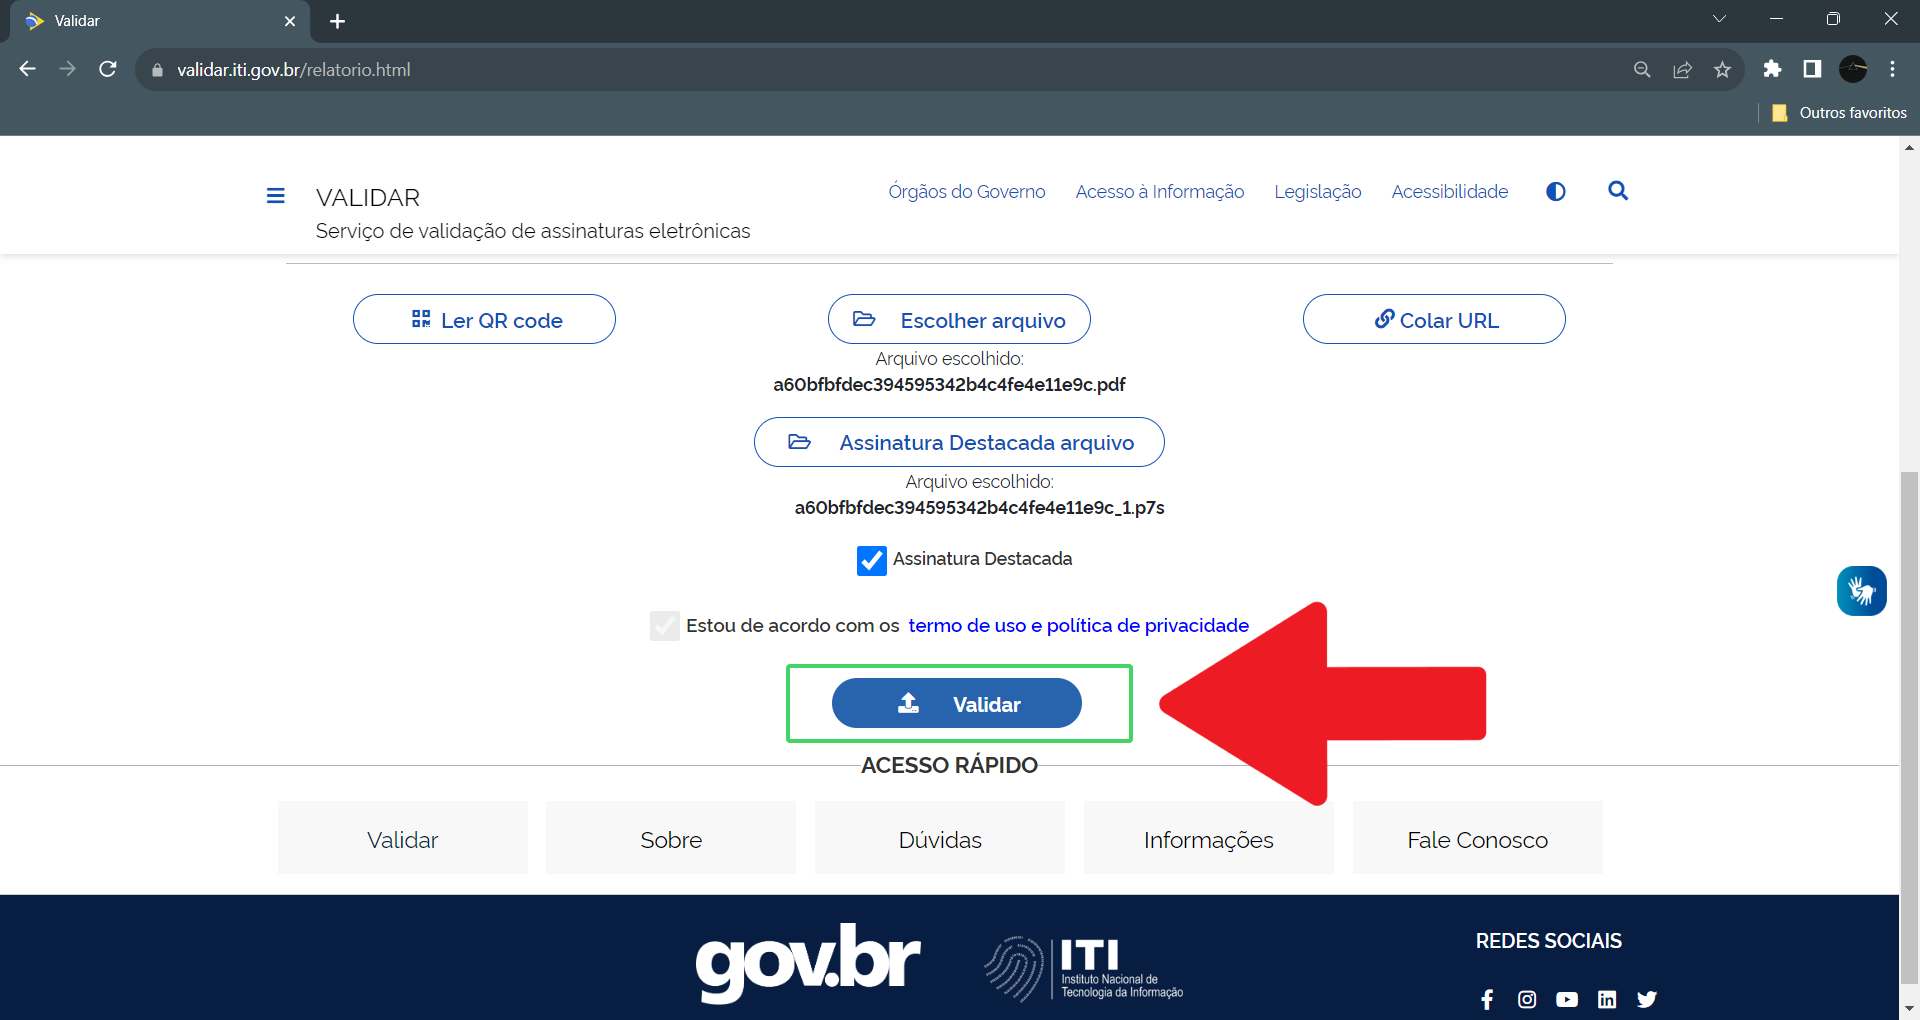This screenshot has width=1920, height=1020.
Task: Bookmark this page with the star icon
Action: click(x=1722, y=70)
